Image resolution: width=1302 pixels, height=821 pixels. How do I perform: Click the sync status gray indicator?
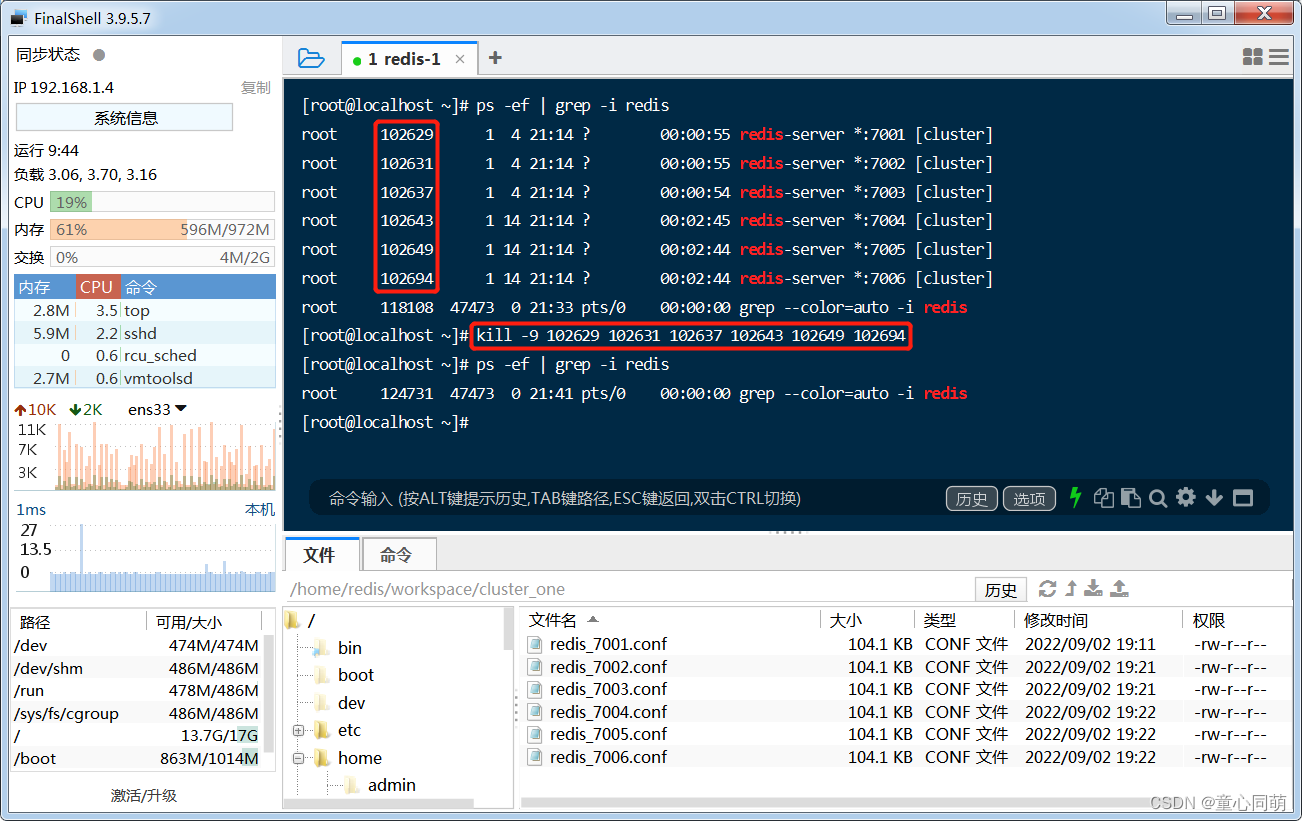click(x=99, y=55)
